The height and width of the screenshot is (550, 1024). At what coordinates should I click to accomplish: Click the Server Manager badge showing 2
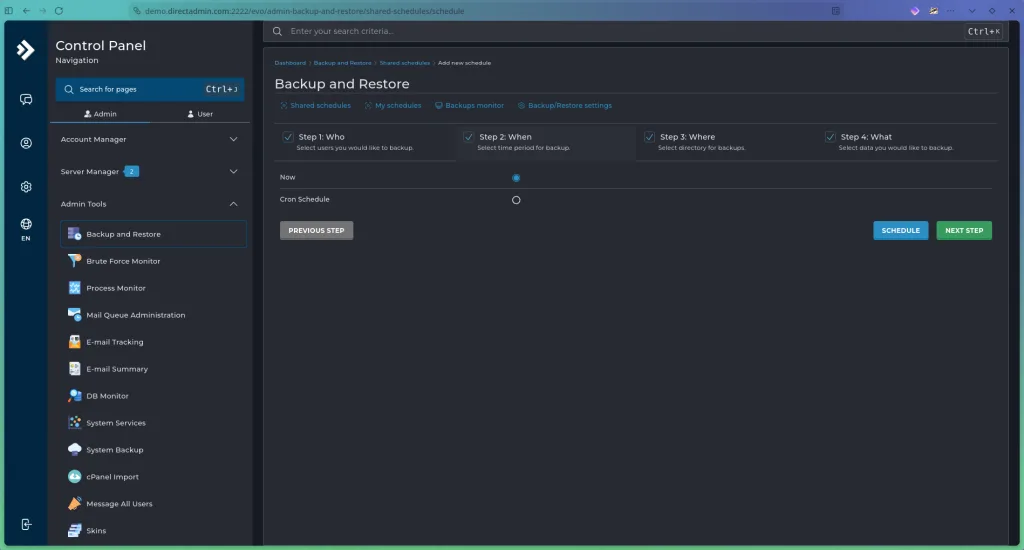(x=131, y=171)
